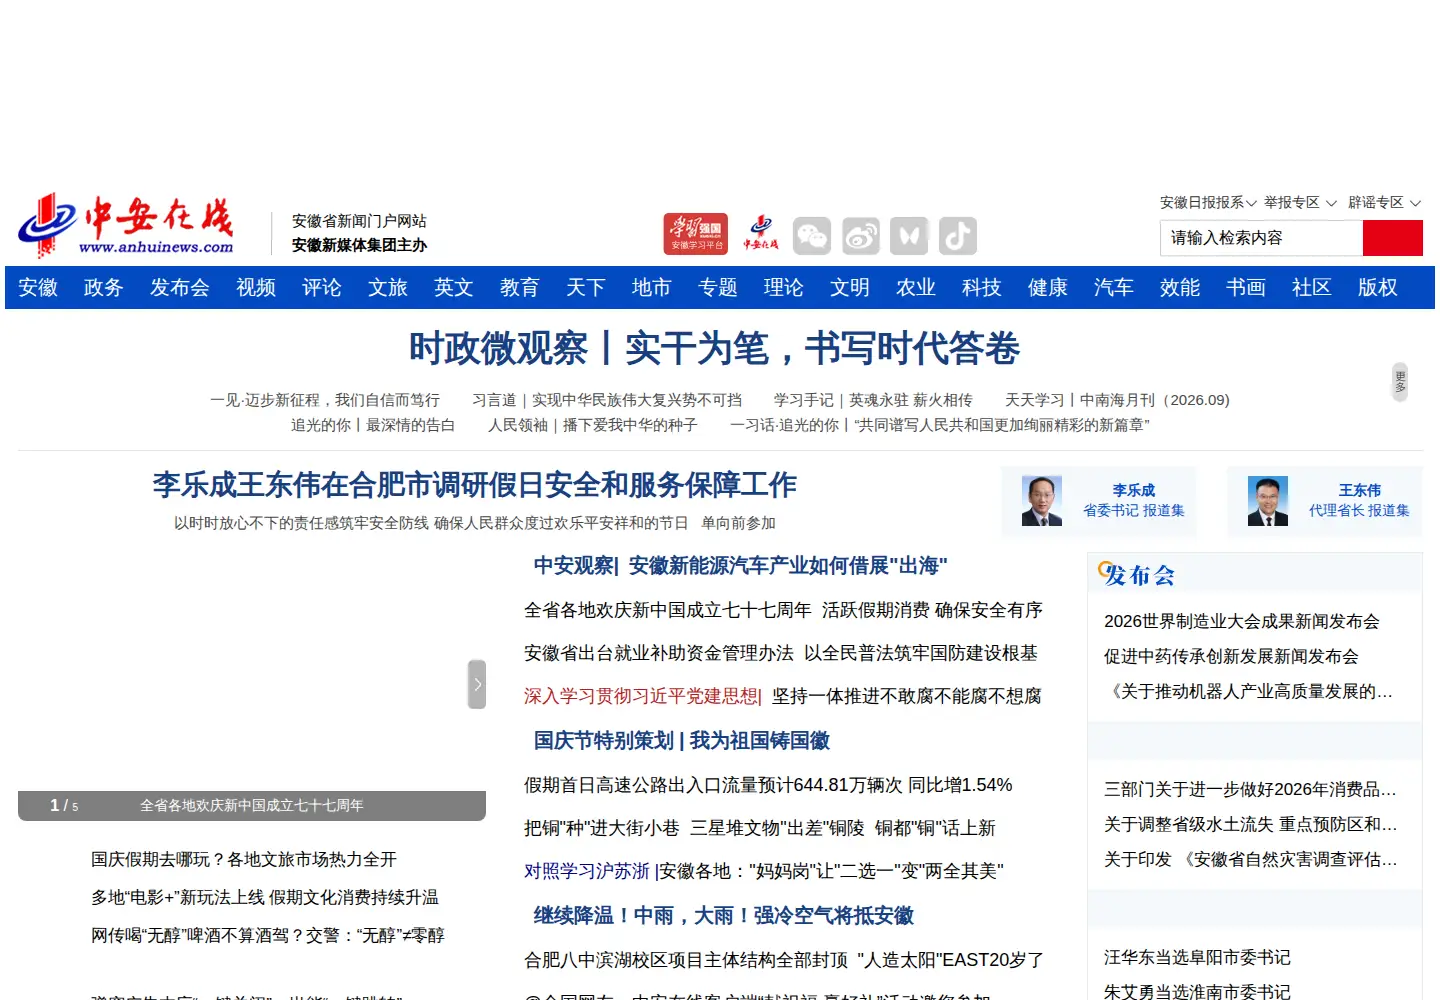Open the WeChat icon in header
The image size is (1440, 1000).
[x=811, y=236]
